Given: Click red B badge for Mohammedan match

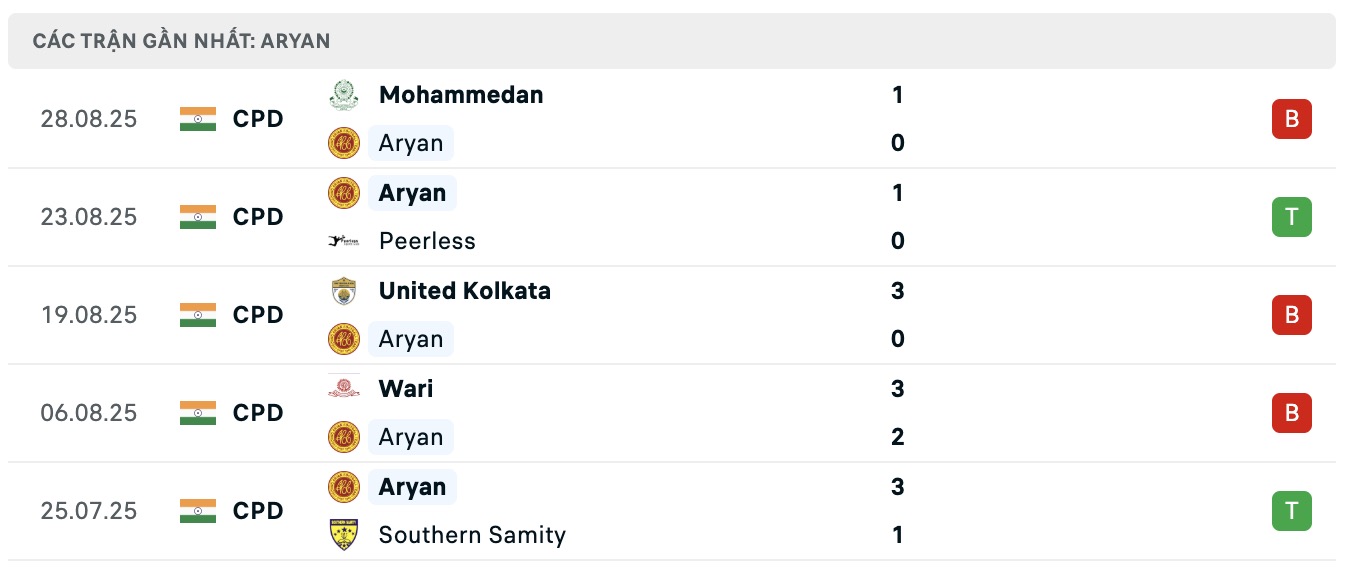Looking at the screenshot, I should [x=1291, y=119].
